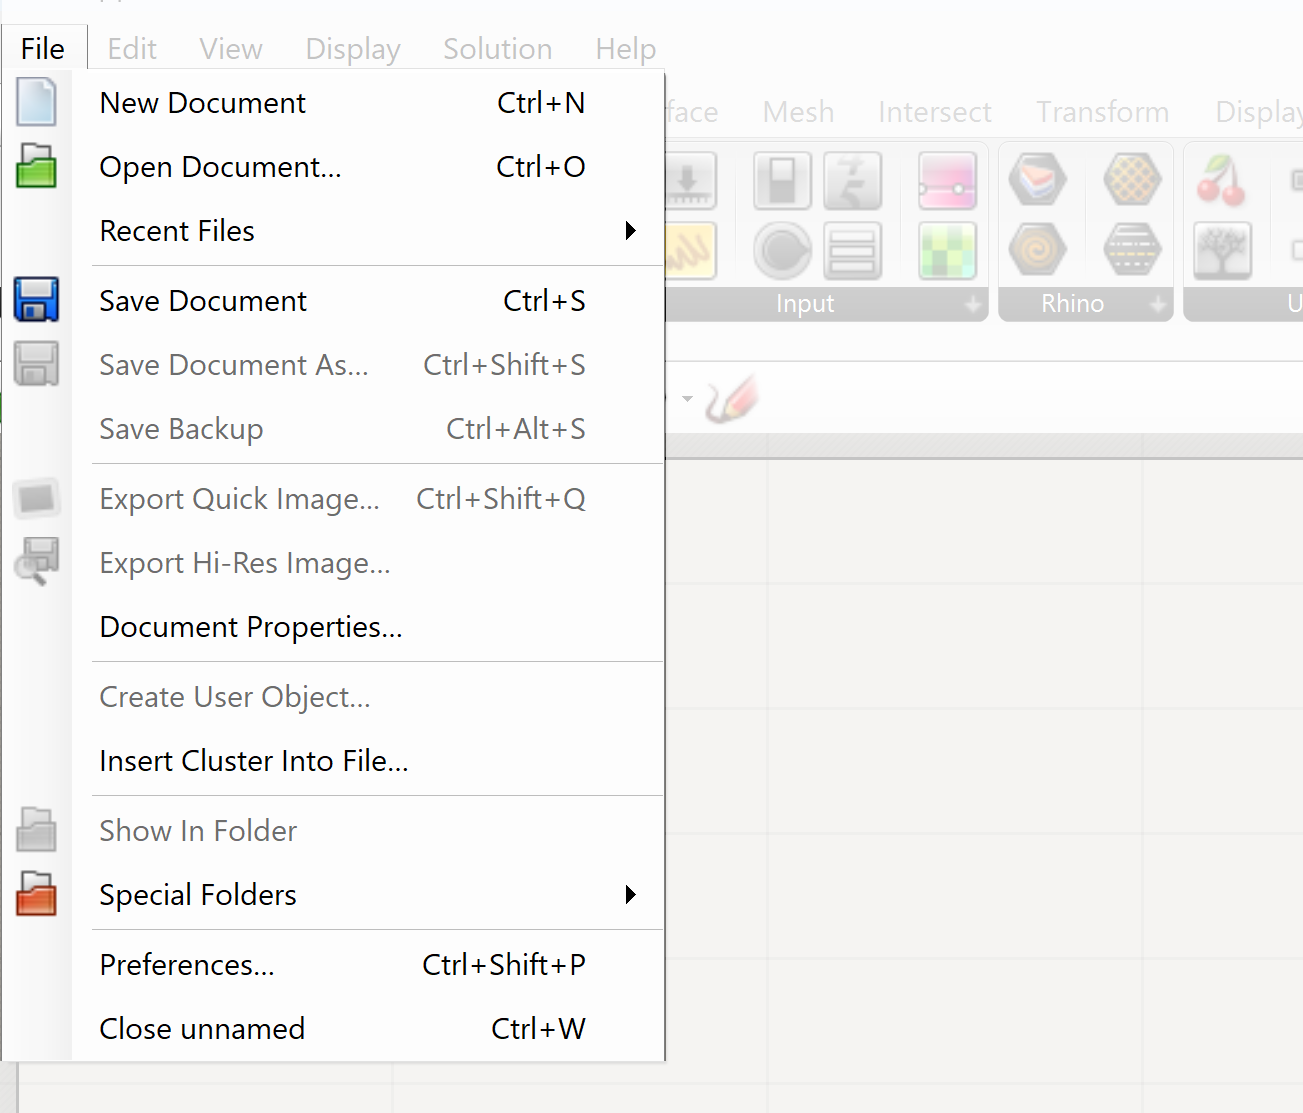Select the Value List component icon
Screen dimensions: 1303x1113
click(852, 250)
